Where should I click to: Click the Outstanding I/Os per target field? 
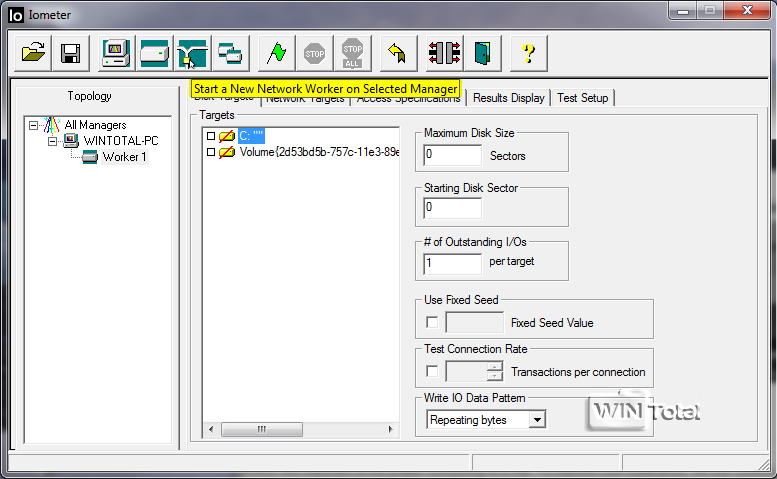452,264
